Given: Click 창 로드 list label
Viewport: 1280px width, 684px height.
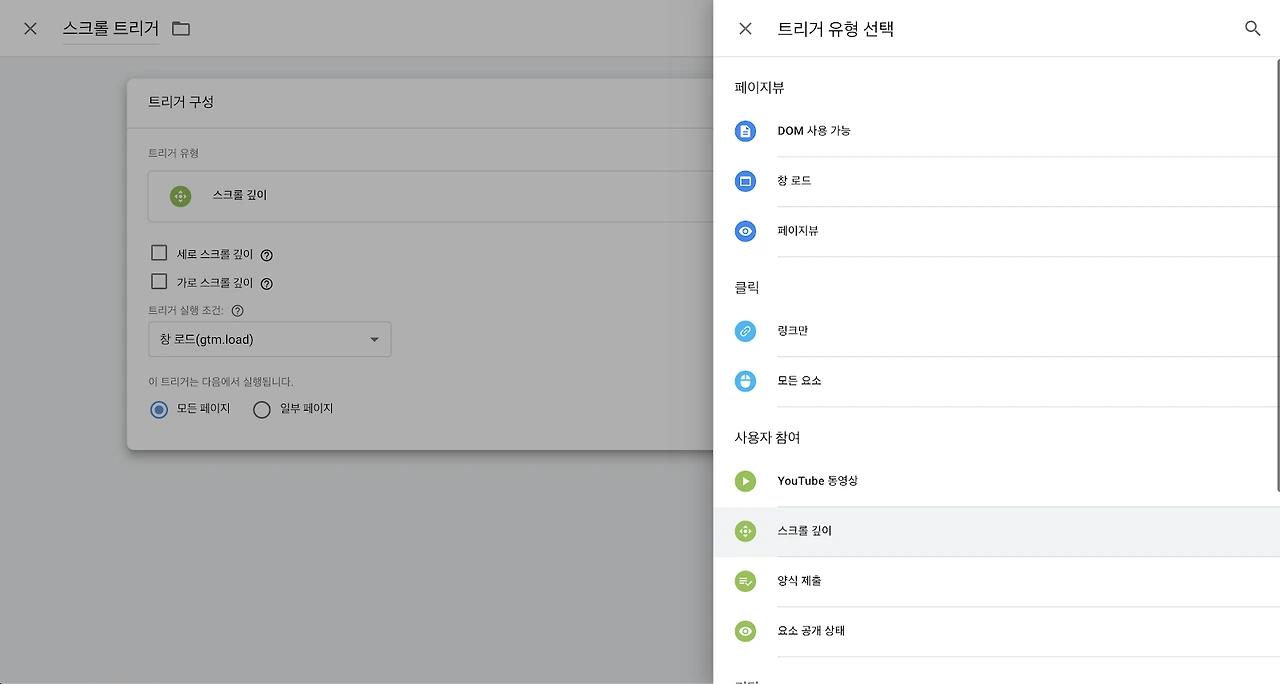Looking at the screenshot, I should (x=794, y=181).
